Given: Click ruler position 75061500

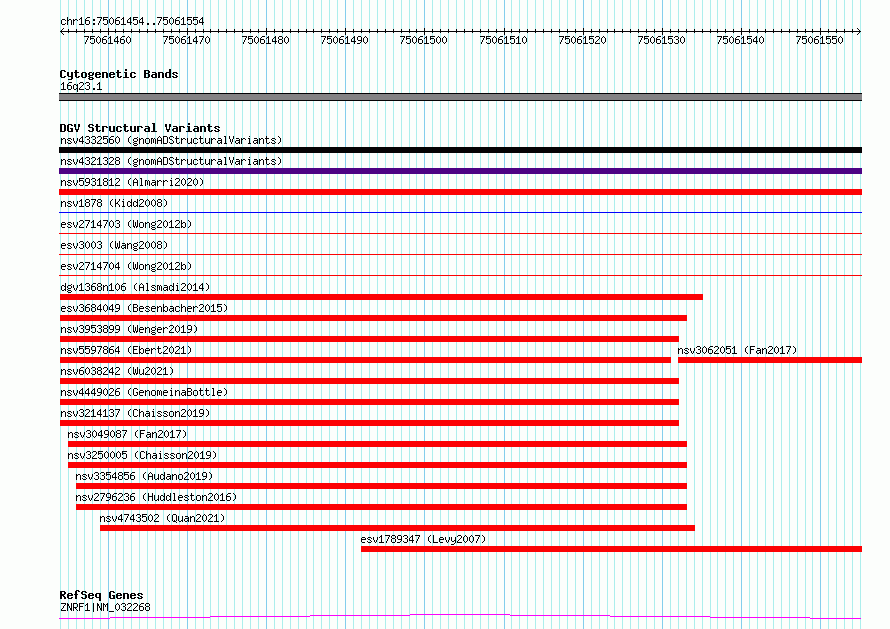Looking at the screenshot, I should (423, 40).
